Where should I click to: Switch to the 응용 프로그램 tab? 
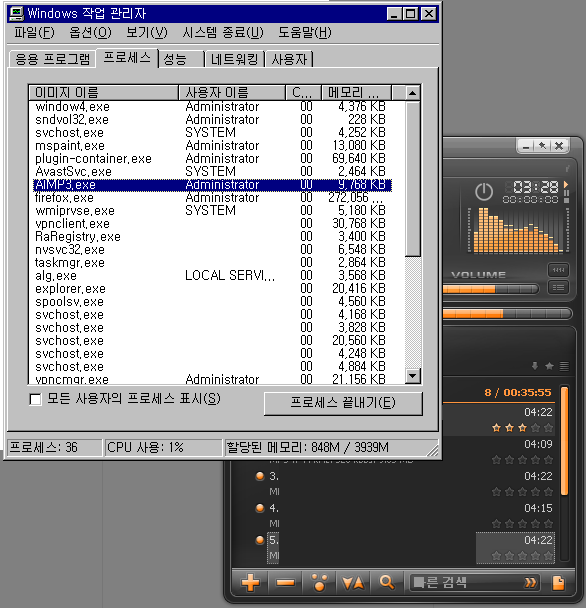52,59
